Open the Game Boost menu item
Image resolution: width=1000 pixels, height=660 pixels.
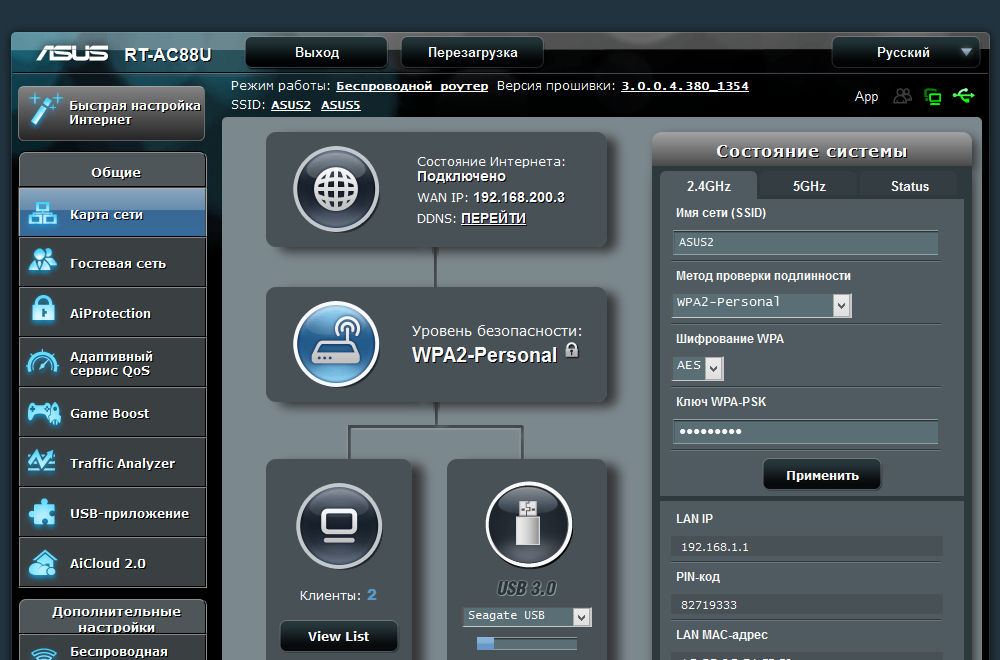[112, 412]
